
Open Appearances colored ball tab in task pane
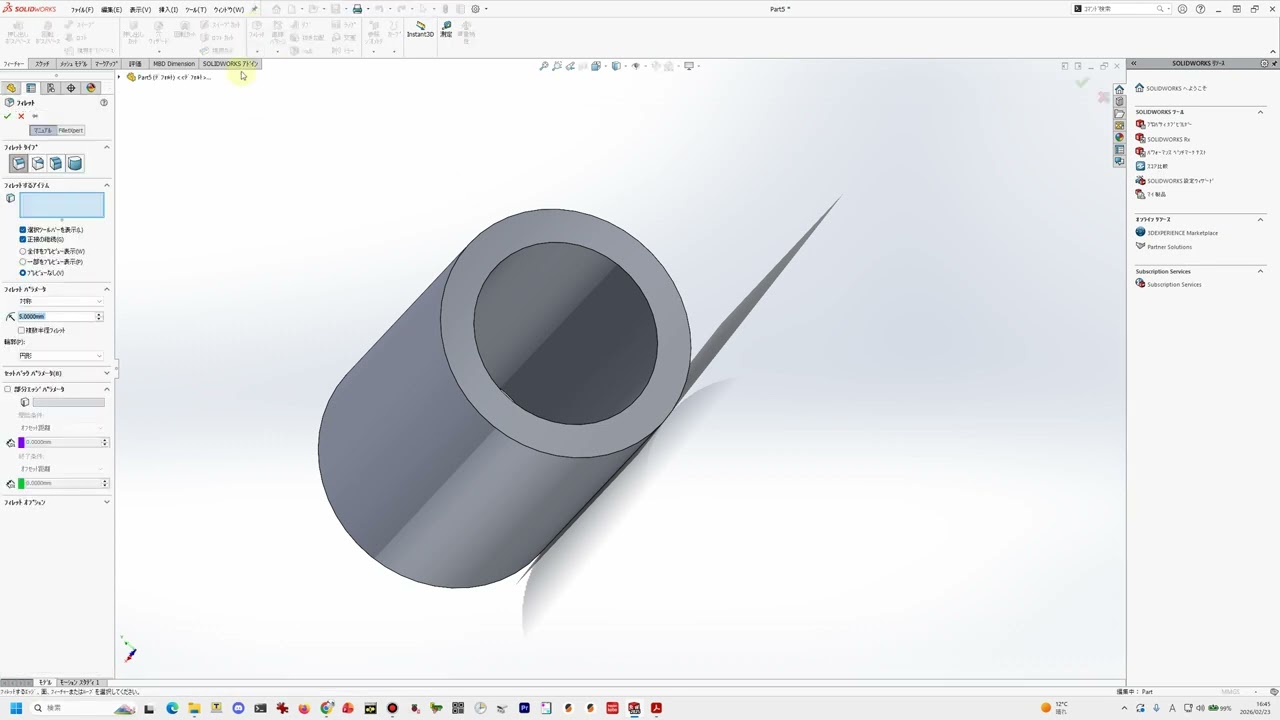click(1119, 137)
